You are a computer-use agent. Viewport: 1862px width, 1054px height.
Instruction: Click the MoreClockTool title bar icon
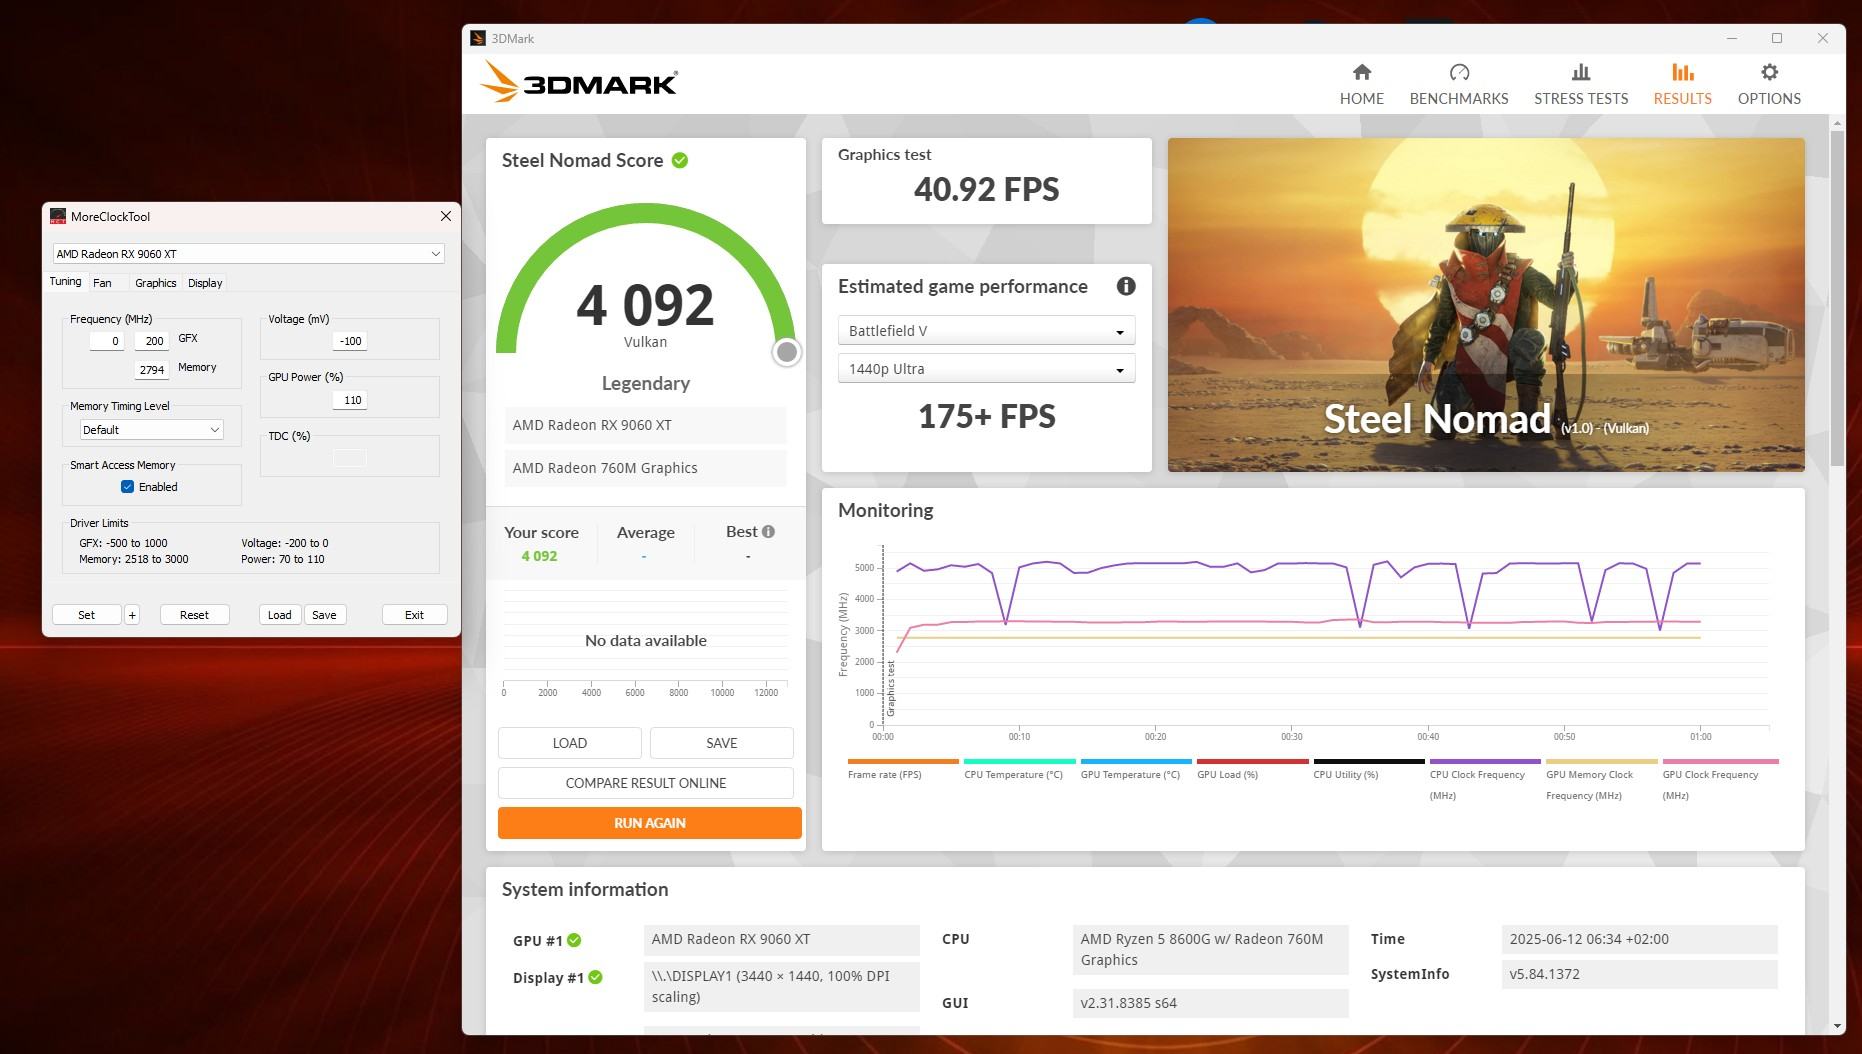click(x=58, y=216)
